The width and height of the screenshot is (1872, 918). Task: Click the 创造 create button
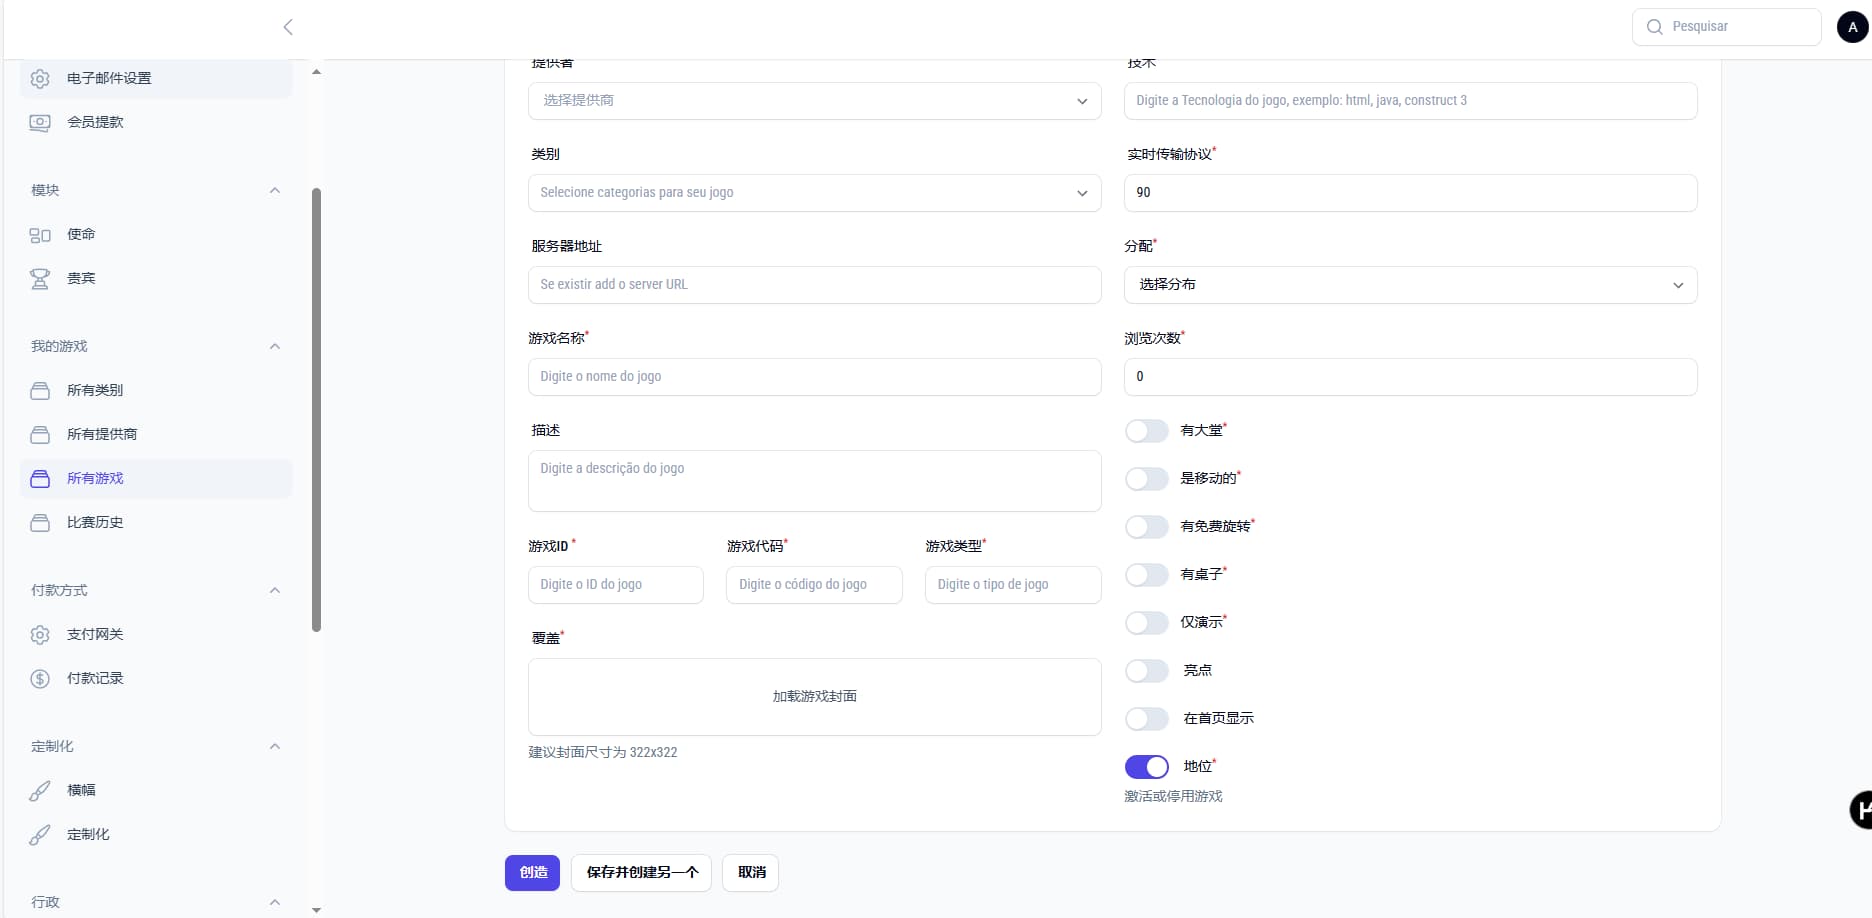(x=532, y=873)
